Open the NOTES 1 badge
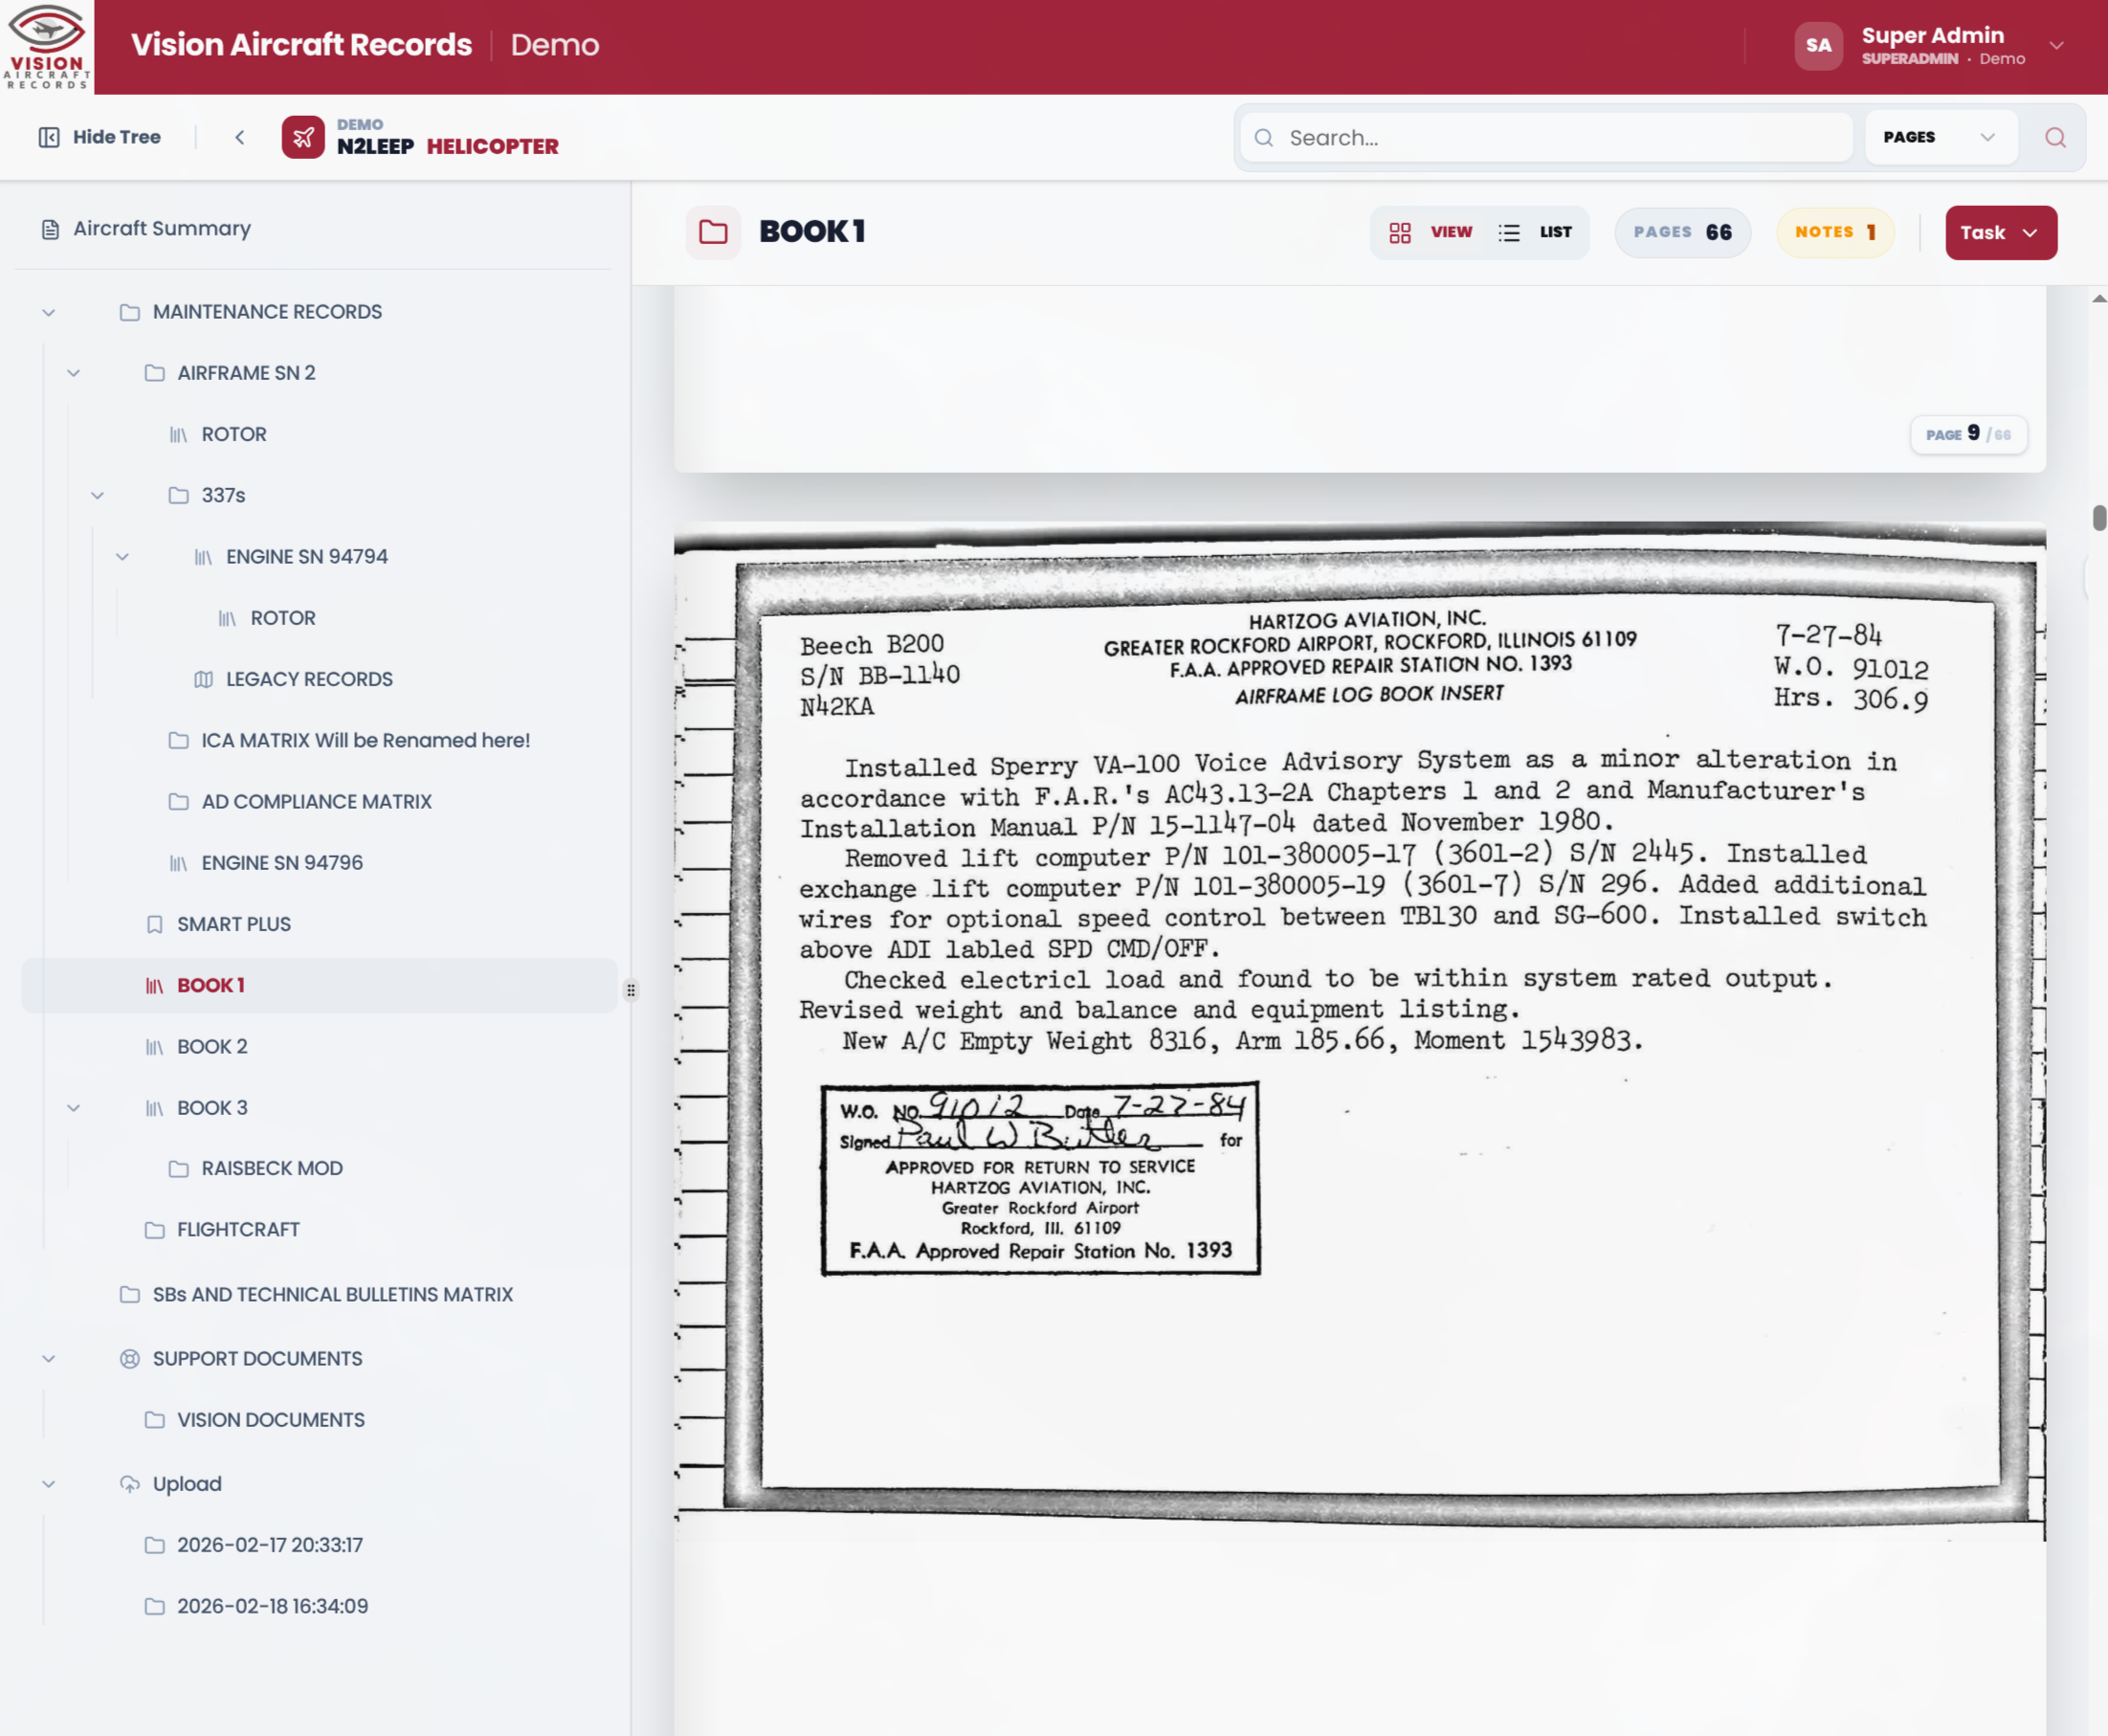Viewport: 2108px width, 1736px height. pyautogui.click(x=1834, y=232)
